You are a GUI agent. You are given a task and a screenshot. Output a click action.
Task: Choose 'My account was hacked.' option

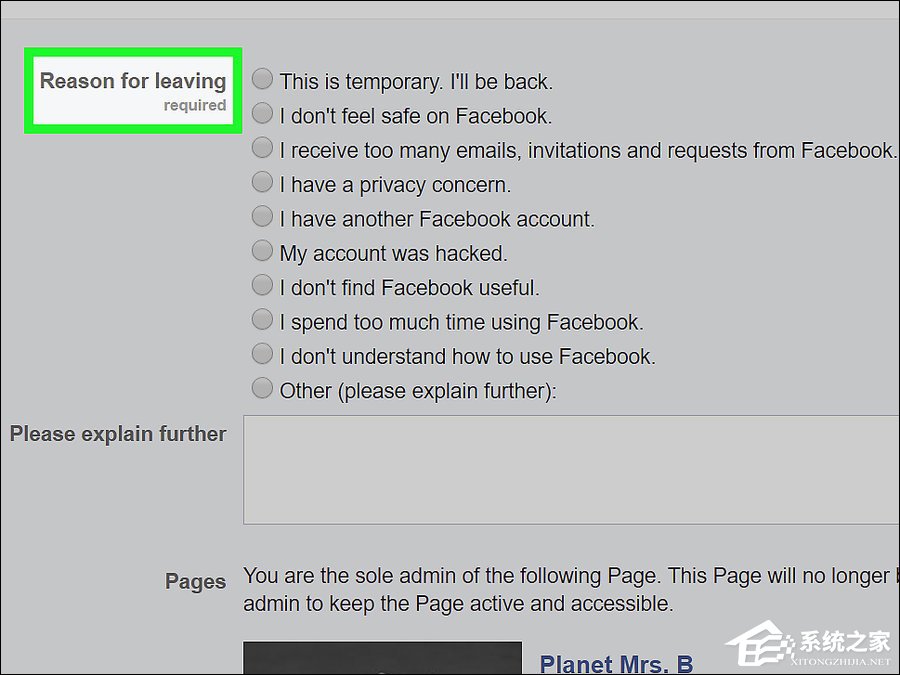(262, 250)
